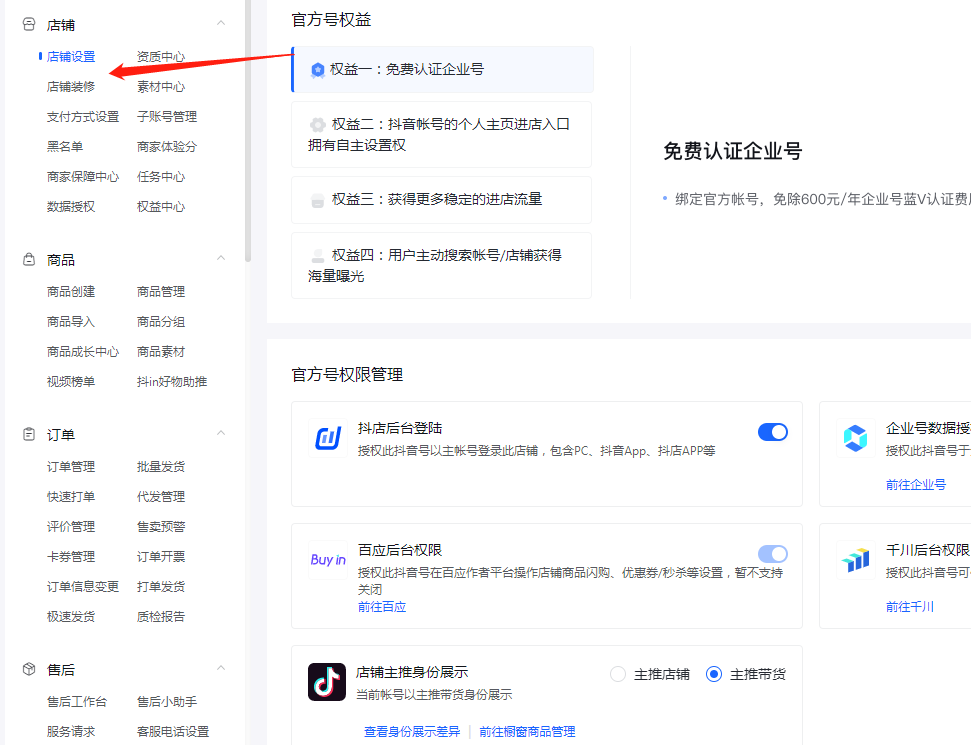Collapse the 店铺 sidebar section

(x=221, y=24)
